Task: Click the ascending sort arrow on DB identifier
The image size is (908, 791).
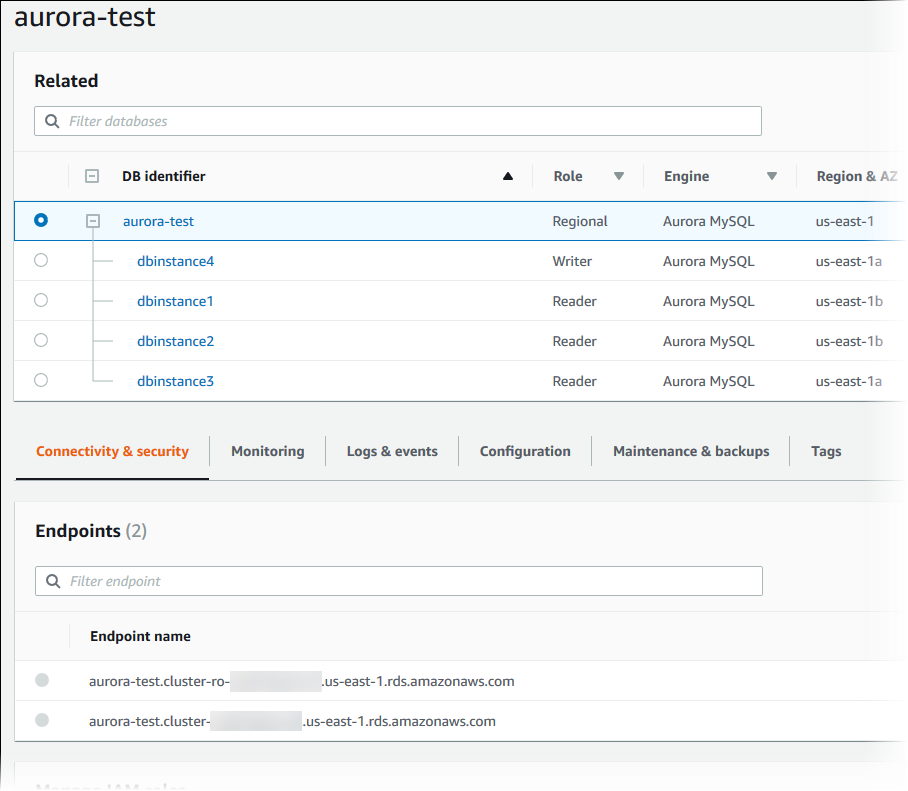Action: click(508, 175)
